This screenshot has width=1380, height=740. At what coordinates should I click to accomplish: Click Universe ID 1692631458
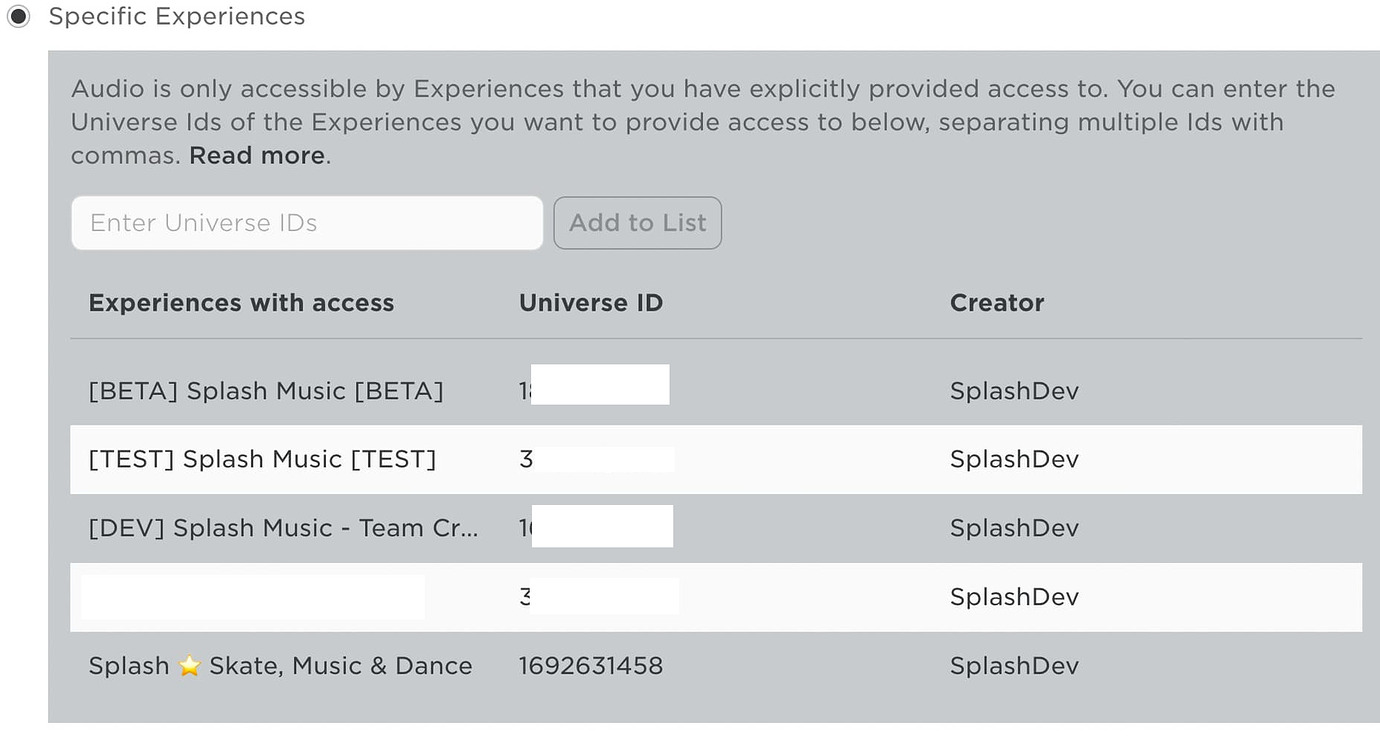591,666
